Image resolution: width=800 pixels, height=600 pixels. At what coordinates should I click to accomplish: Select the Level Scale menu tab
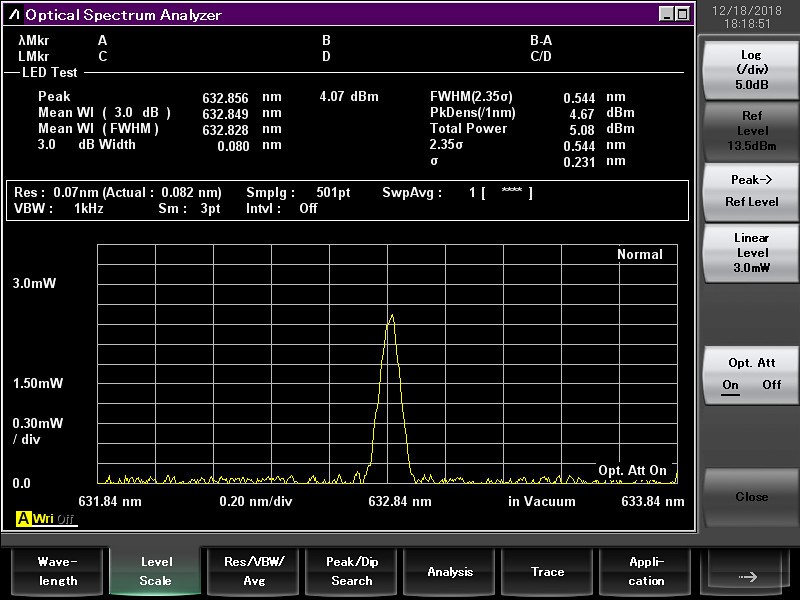pos(155,571)
